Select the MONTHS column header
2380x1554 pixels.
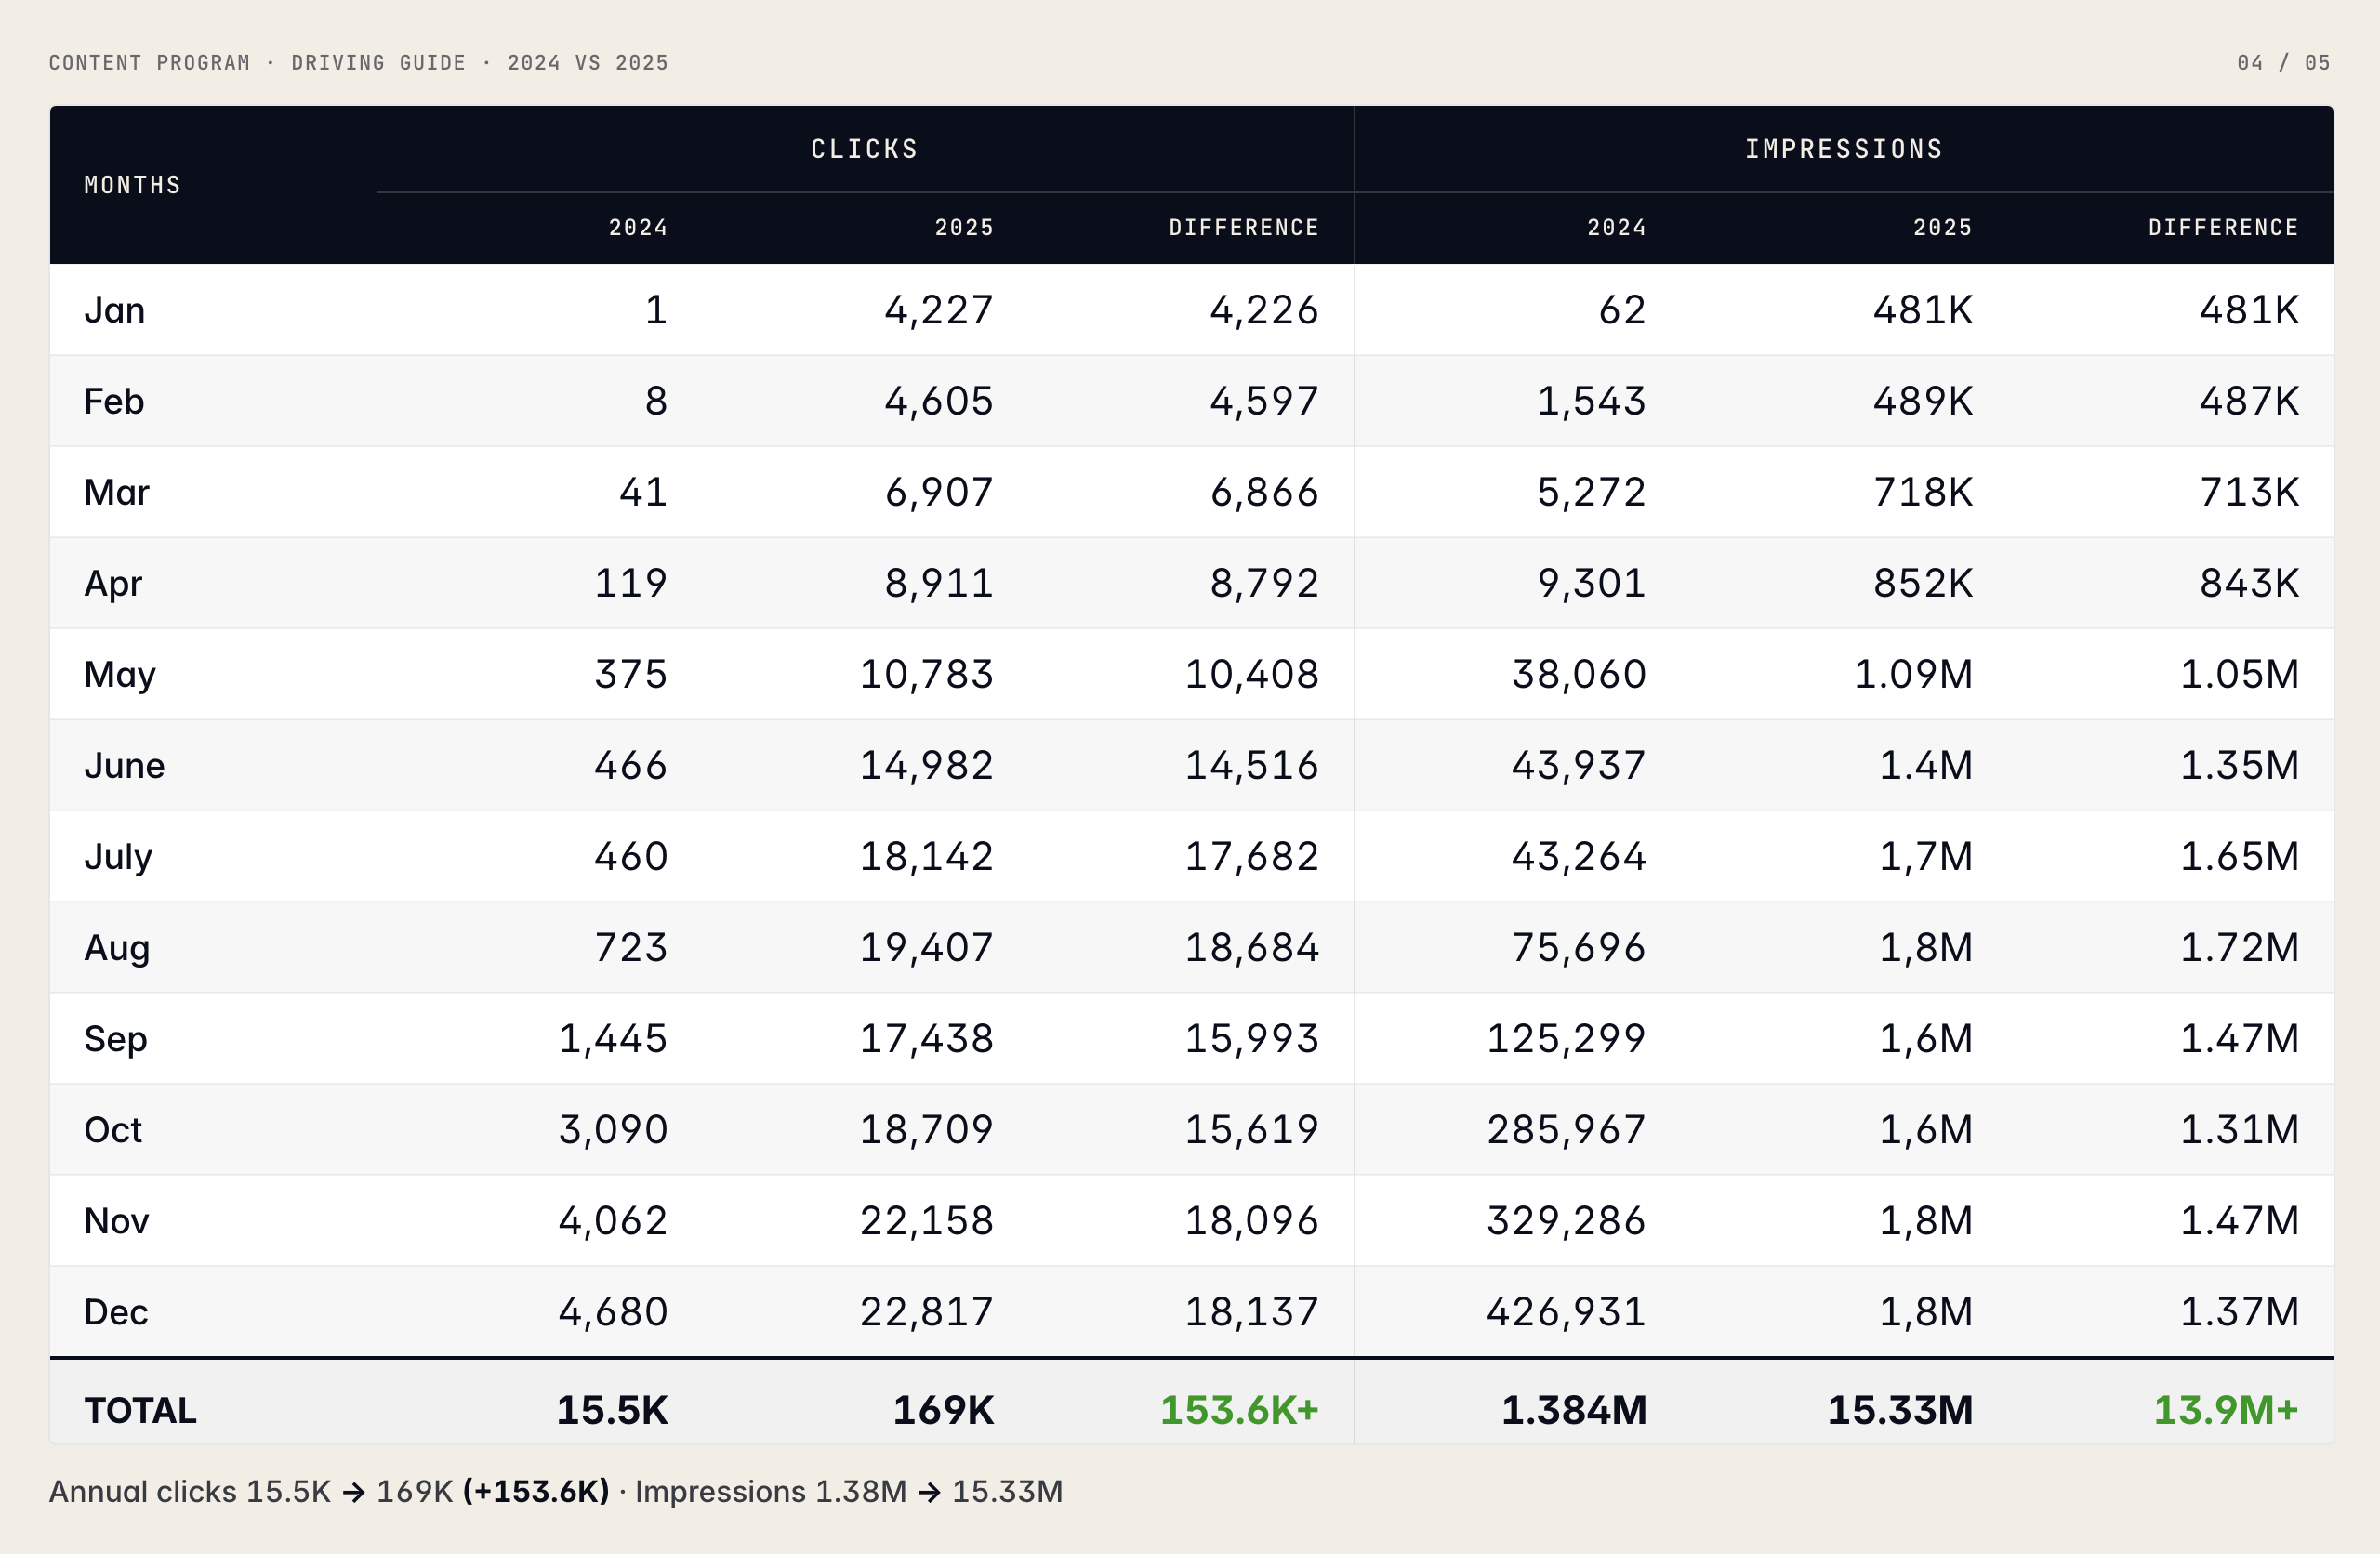point(133,185)
